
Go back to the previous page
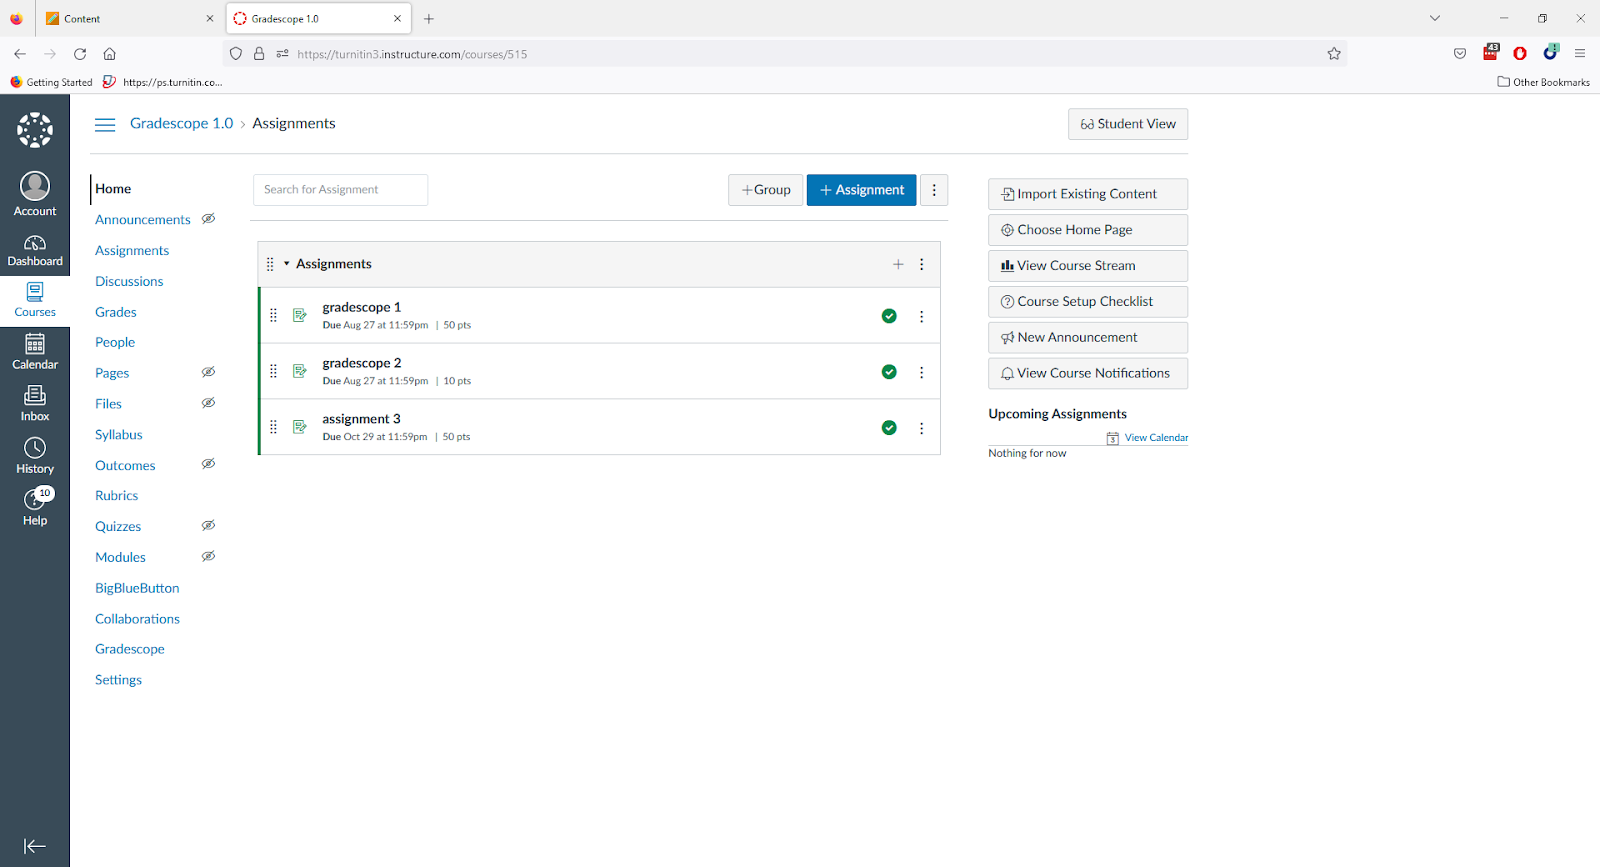(x=20, y=54)
